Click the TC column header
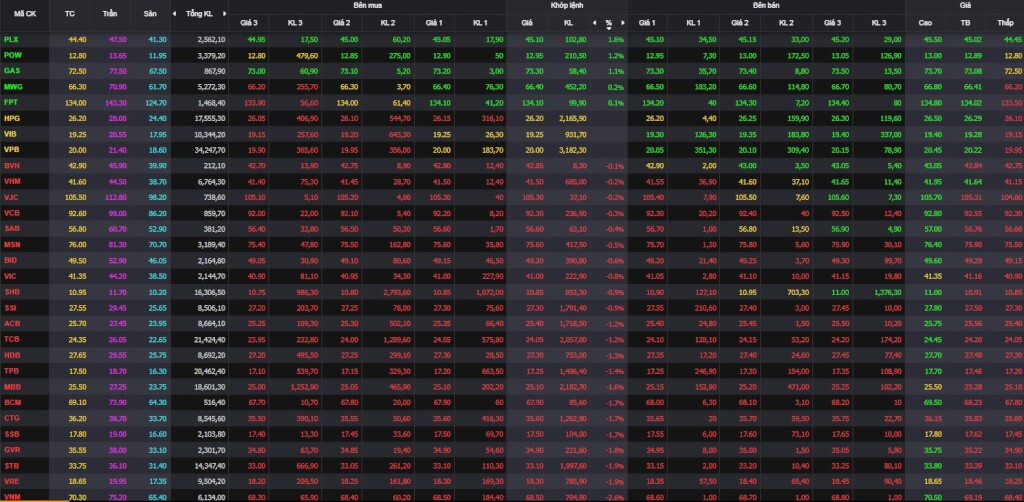 click(70, 14)
